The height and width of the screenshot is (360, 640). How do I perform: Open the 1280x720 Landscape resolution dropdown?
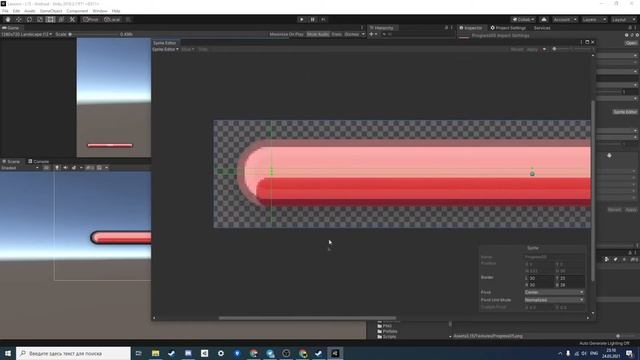click(x=27, y=34)
